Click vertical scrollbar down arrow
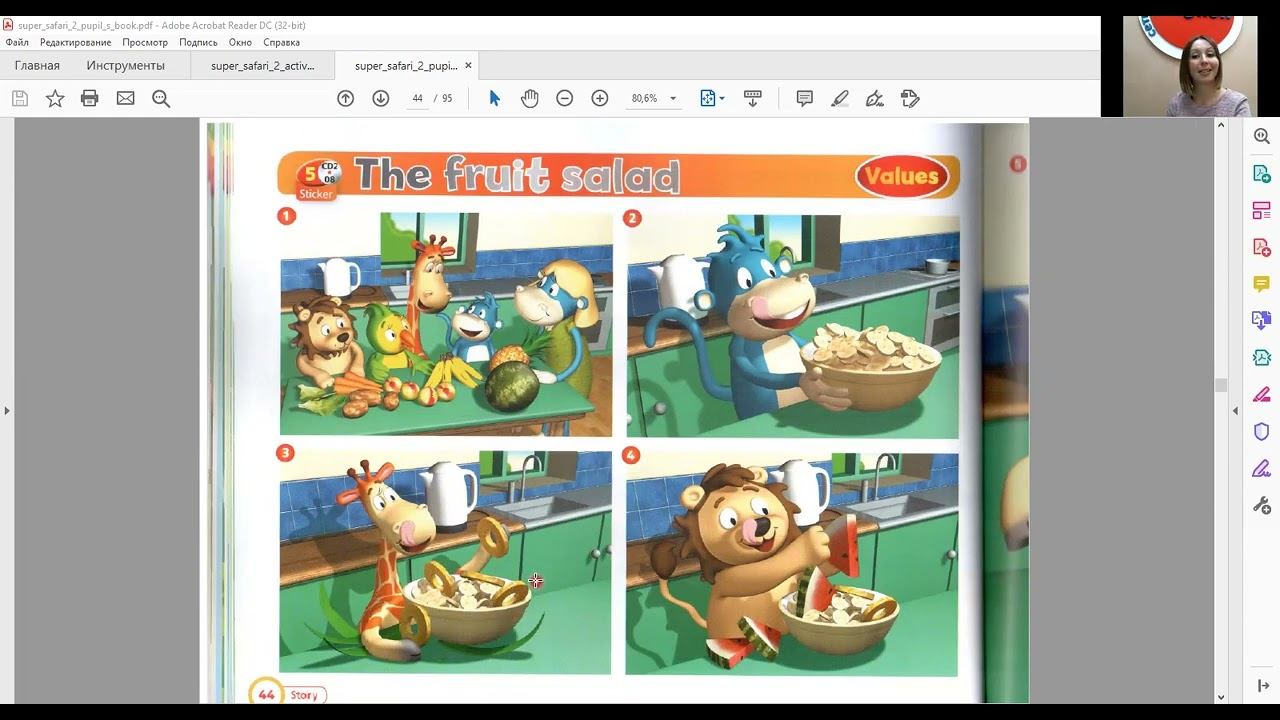1280x720 pixels. point(1220,697)
